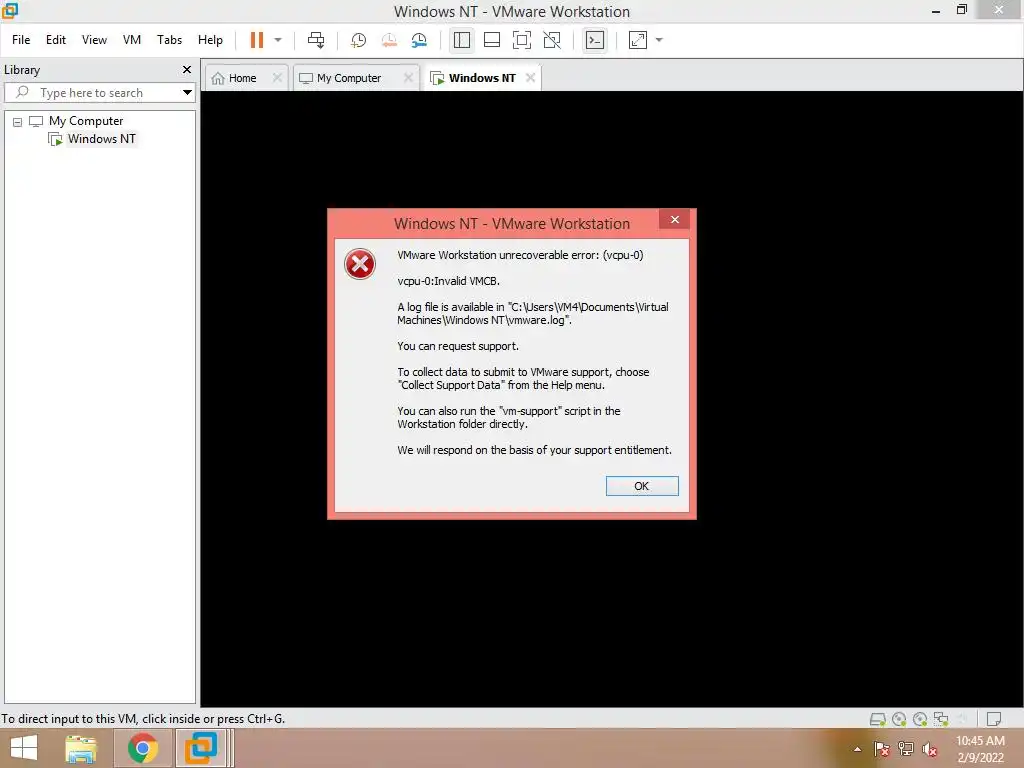The height and width of the screenshot is (768, 1024).
Task: Click the Action Center flag icon
Action: point(881,749)
